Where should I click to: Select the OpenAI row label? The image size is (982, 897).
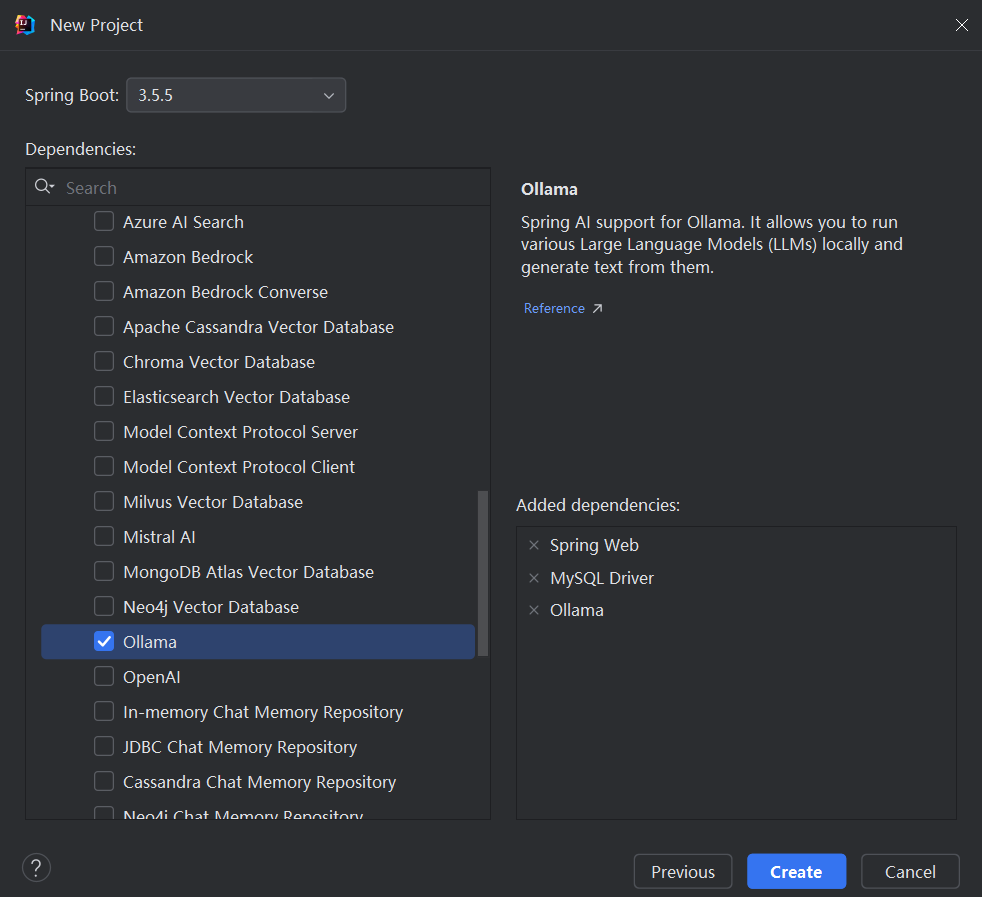click(x=152, y=677)
